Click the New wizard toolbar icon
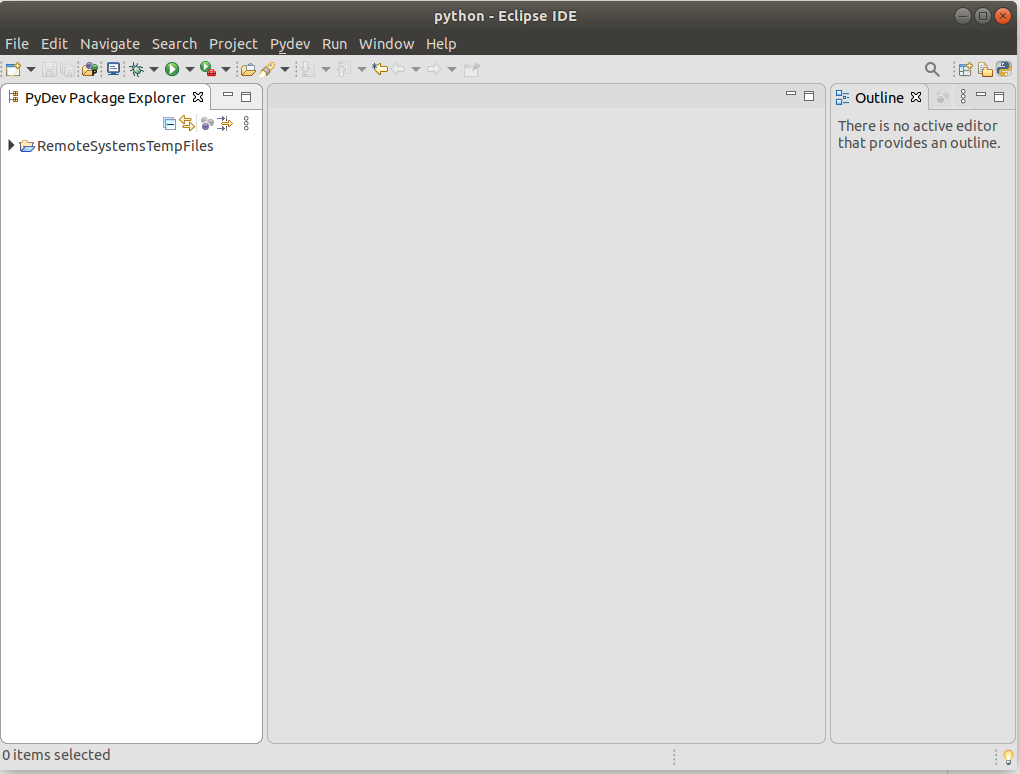 [x=13, y=69]
